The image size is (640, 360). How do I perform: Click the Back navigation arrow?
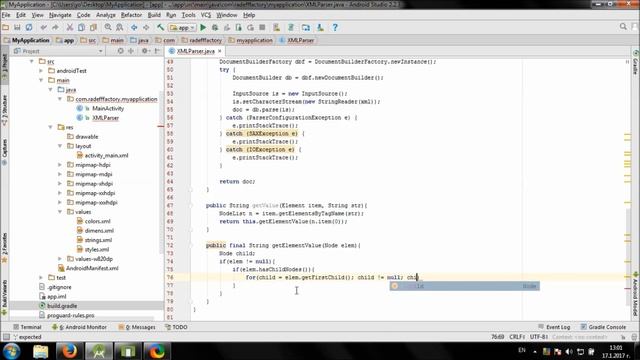click(x=134, y=27)
